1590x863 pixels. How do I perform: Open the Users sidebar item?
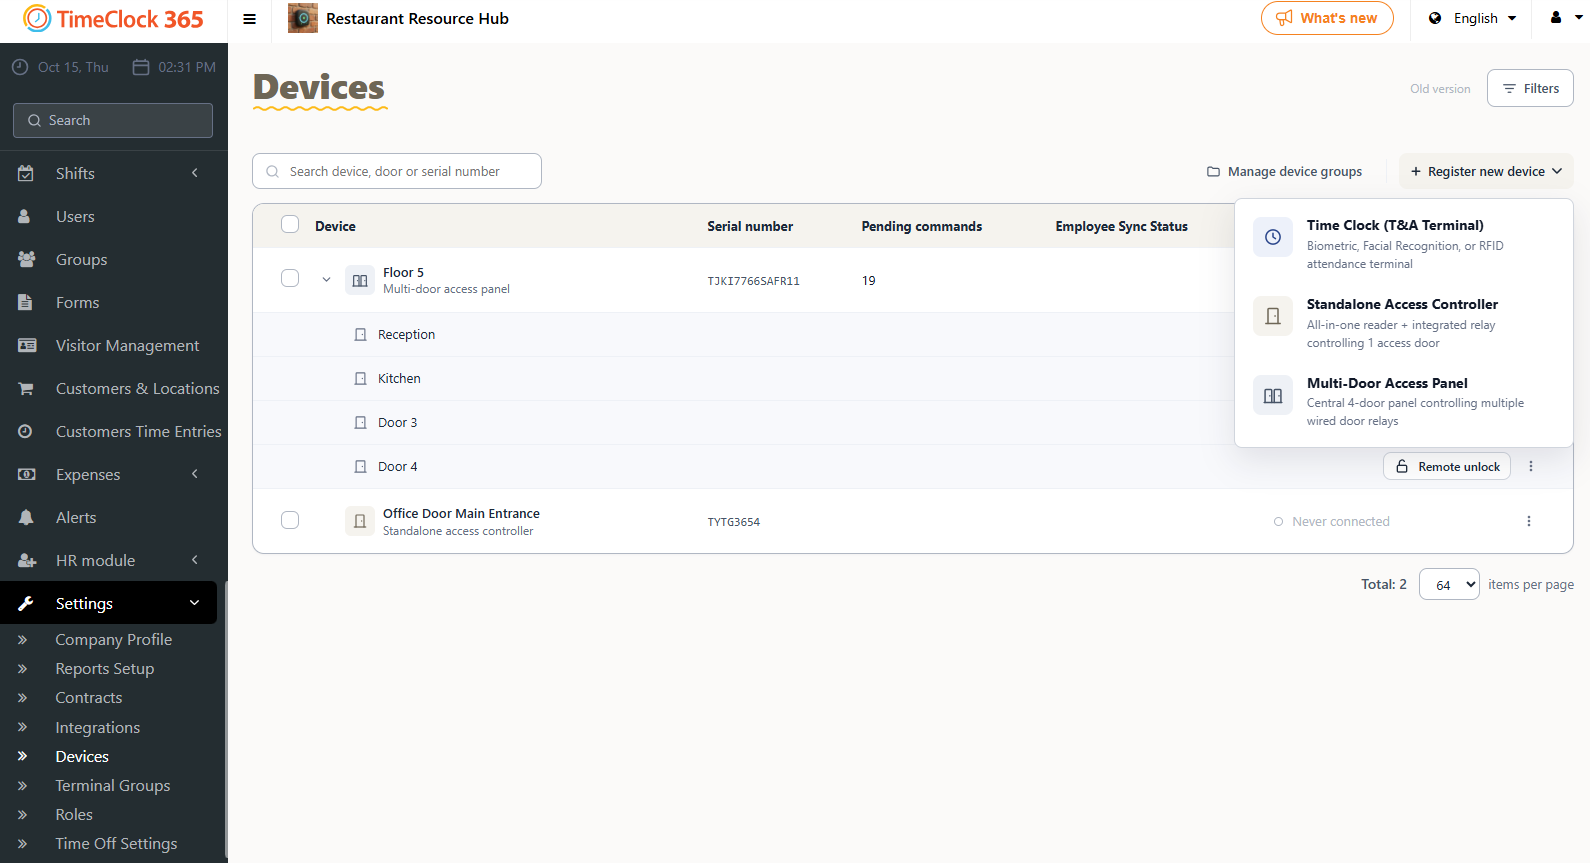point(108,216)
